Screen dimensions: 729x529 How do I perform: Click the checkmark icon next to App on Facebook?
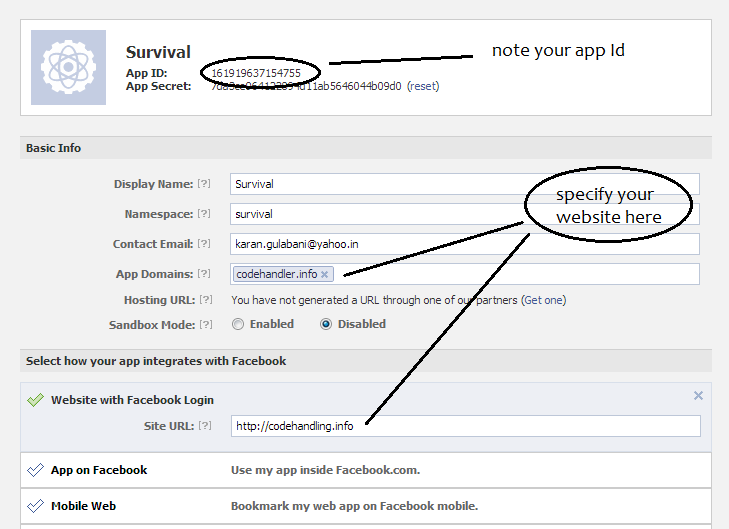(35, 470)
